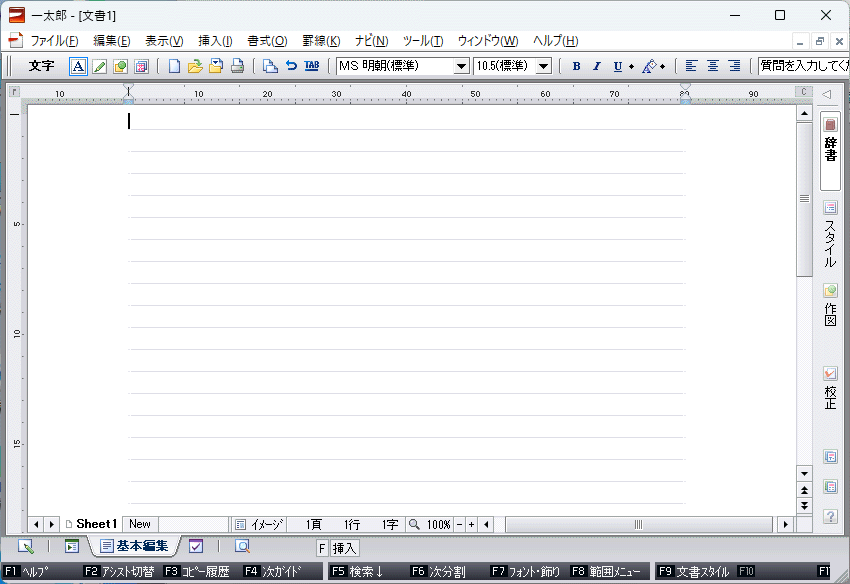850x584 pixels.
Task: Click the C button at ruler's right end
Action: point(803,92)
